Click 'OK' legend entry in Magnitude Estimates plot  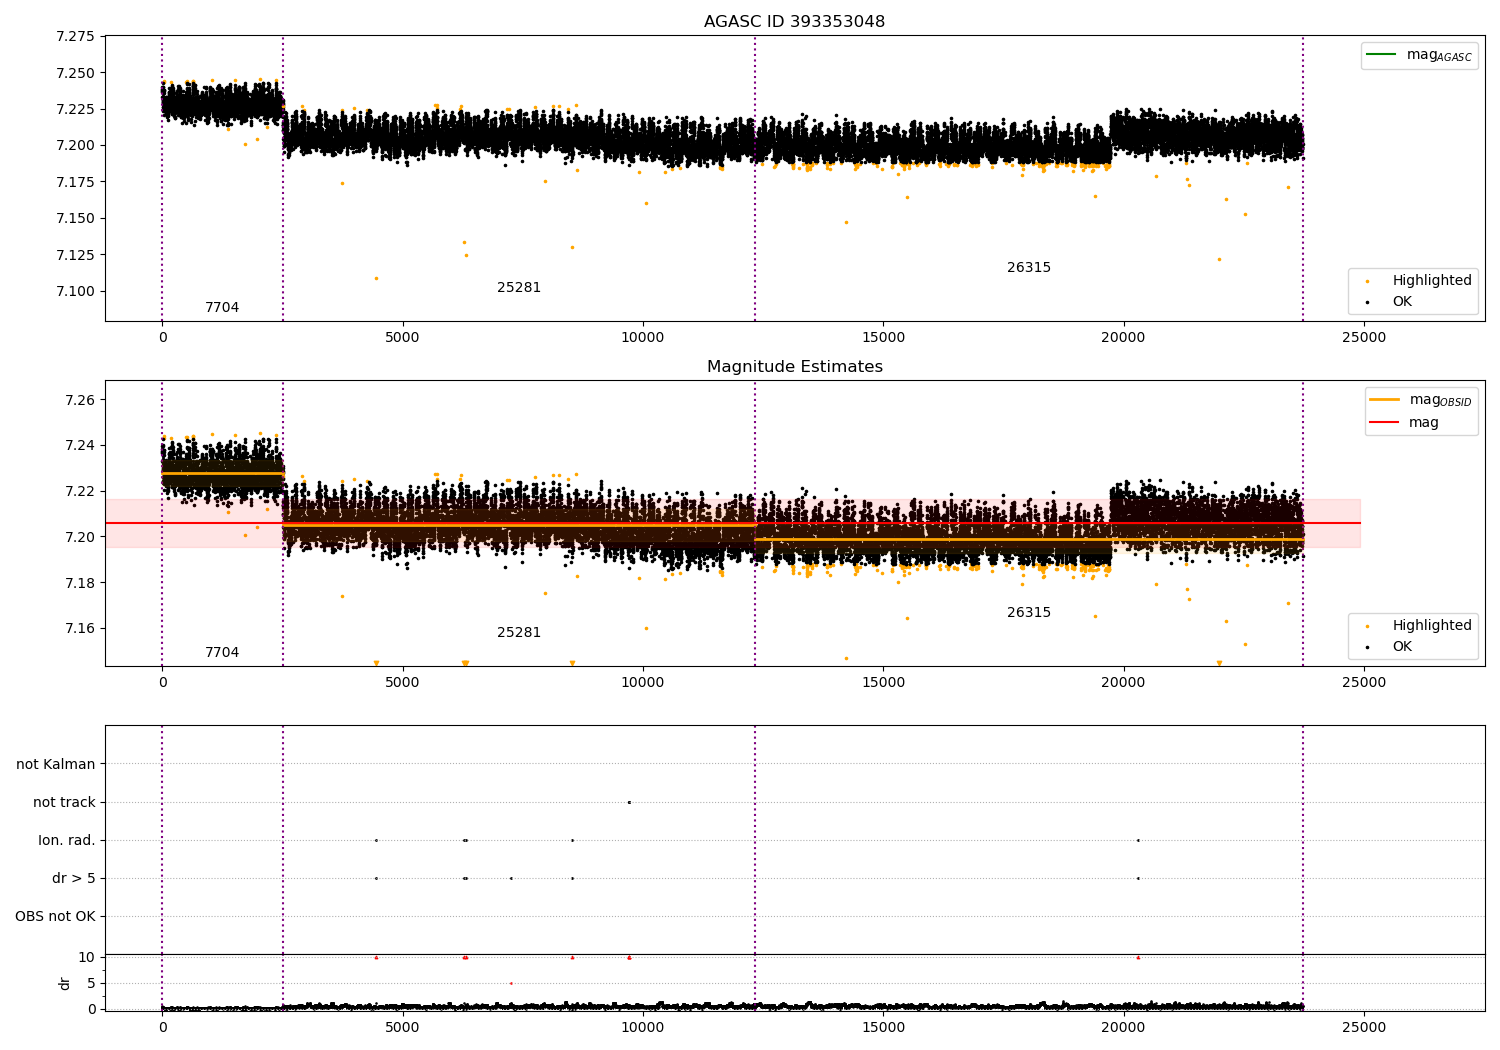[1402, 647]
